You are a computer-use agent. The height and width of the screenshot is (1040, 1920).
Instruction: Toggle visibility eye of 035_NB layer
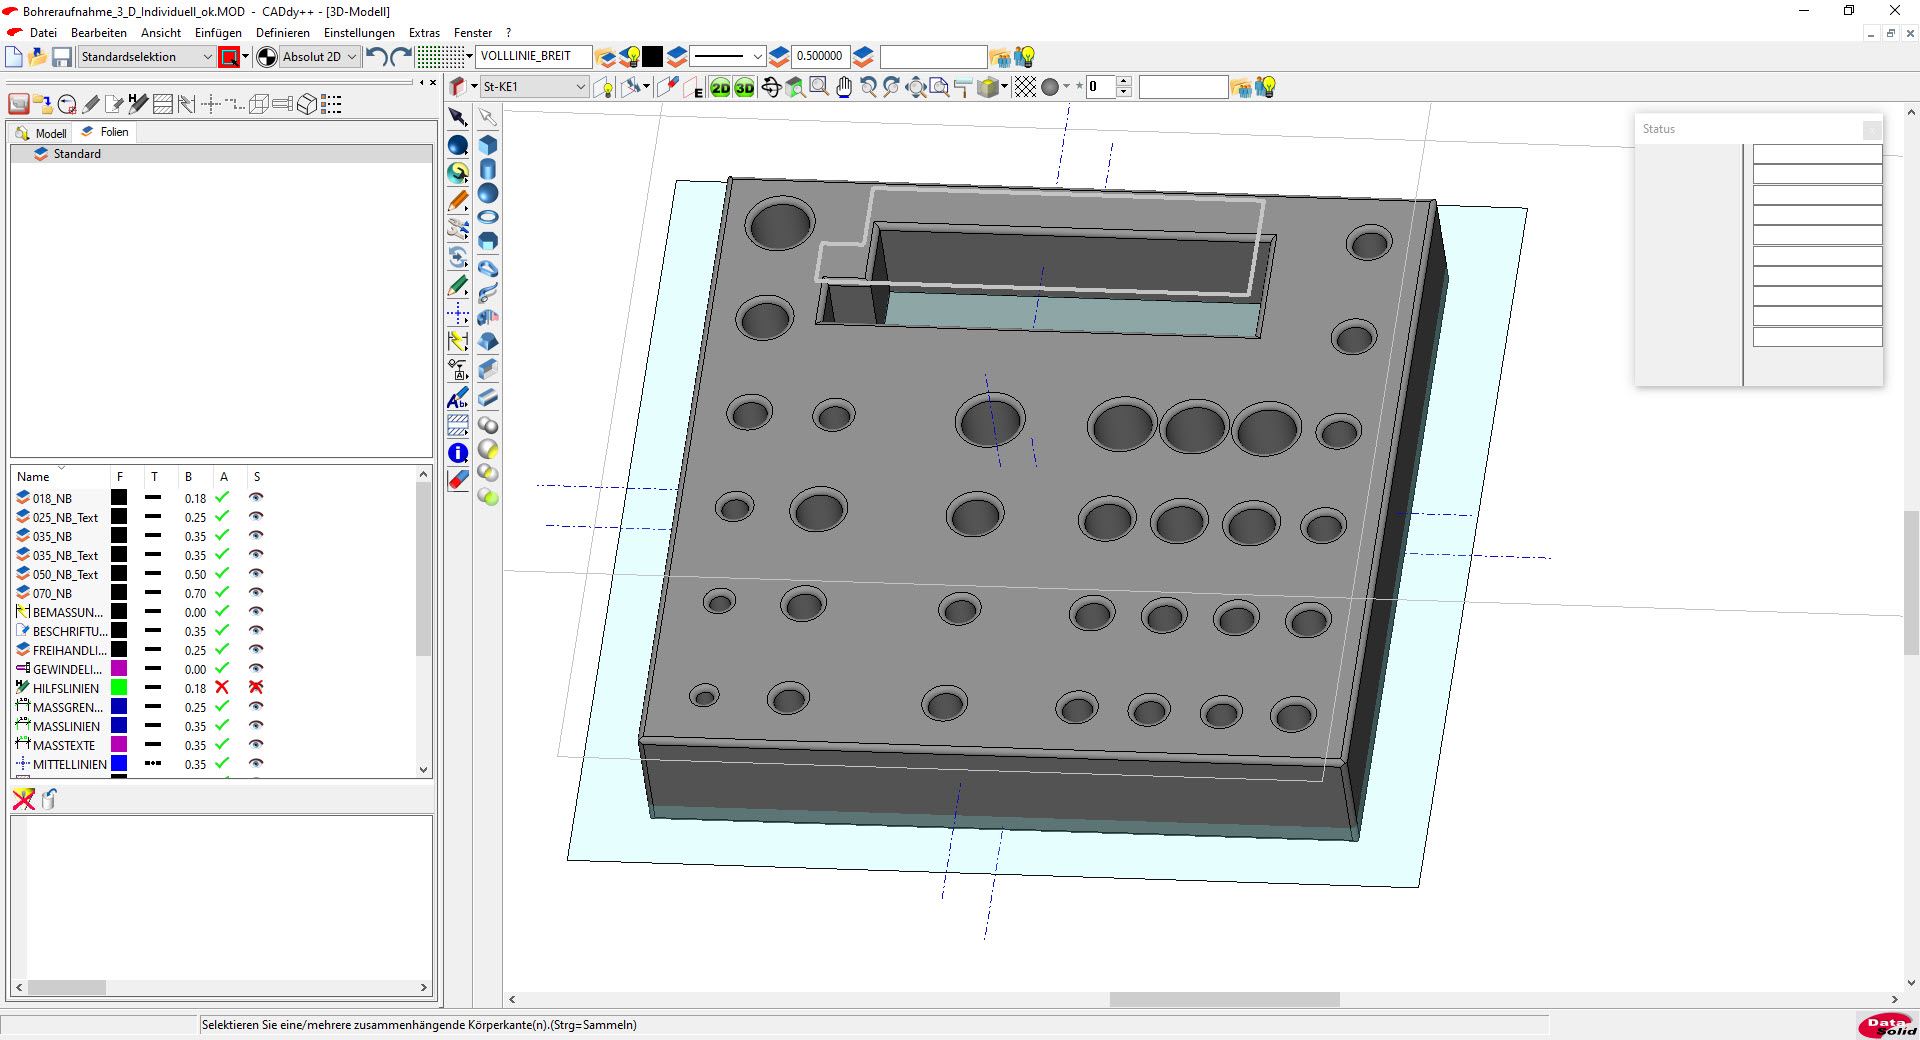[x=256, y=535]
